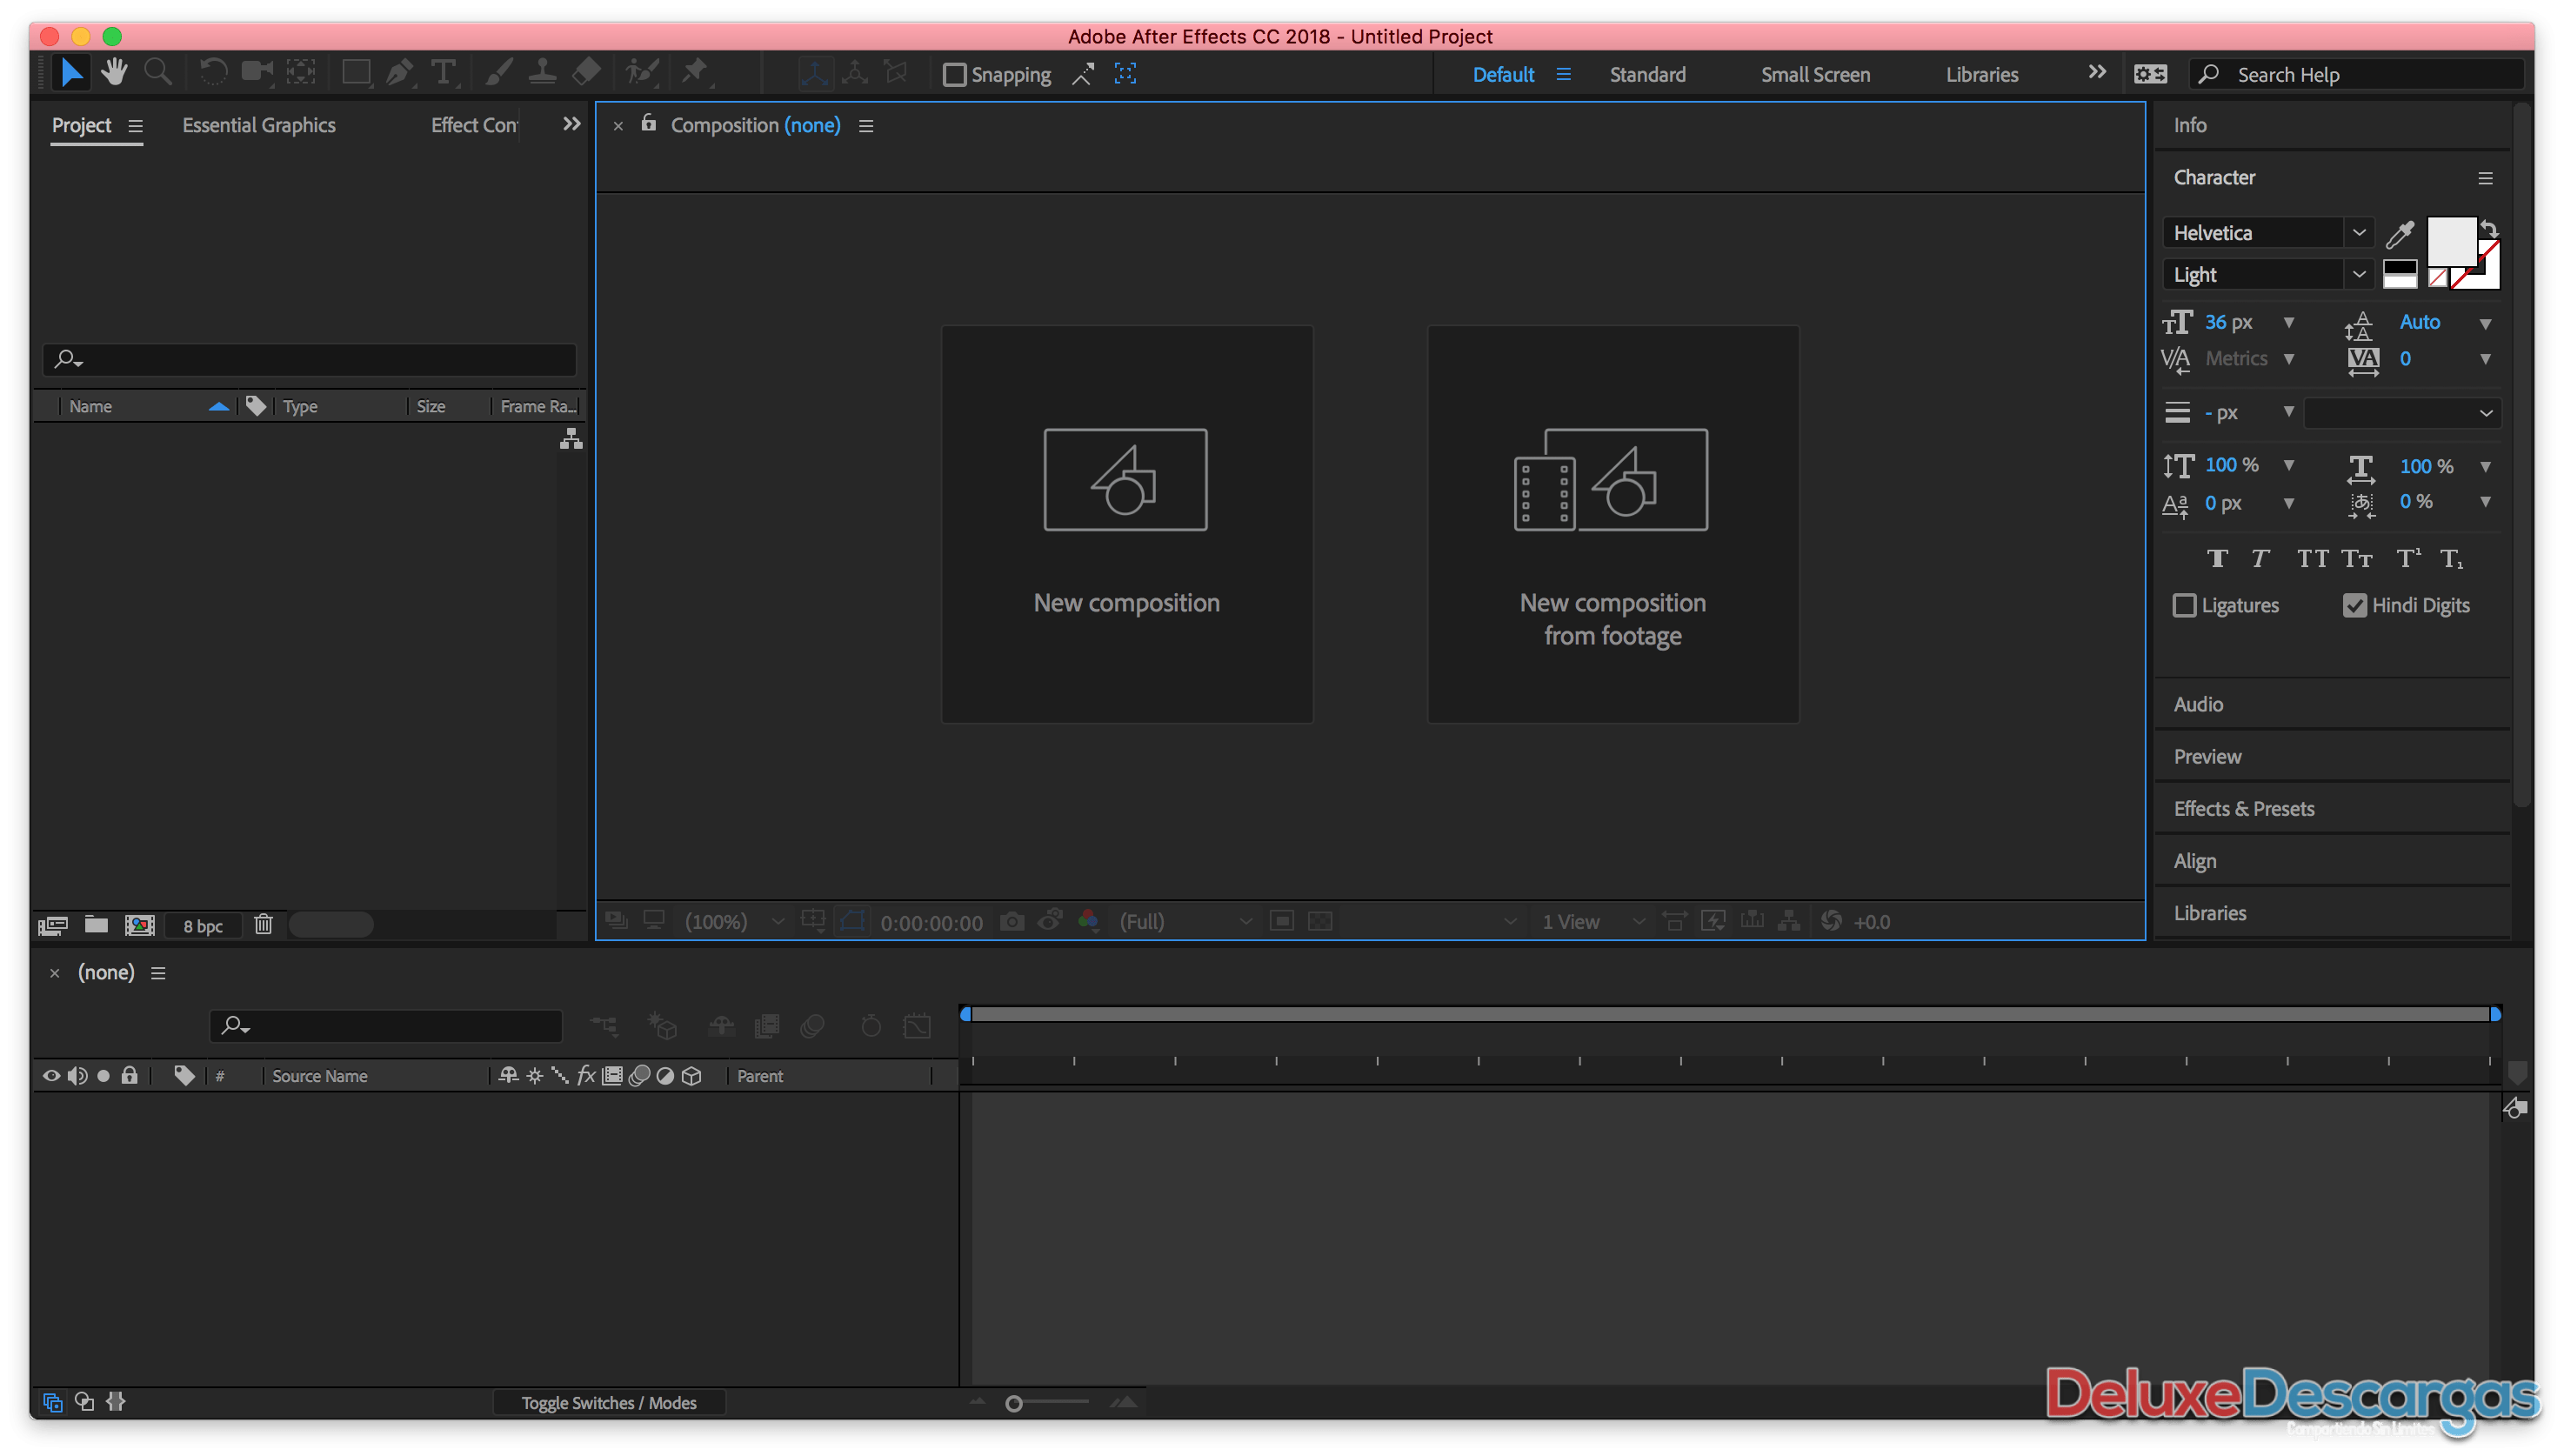The image size is (2564, 1456).
Task: Expand hidden workspaces chevron after Libraries
Action: point(2097,72)
